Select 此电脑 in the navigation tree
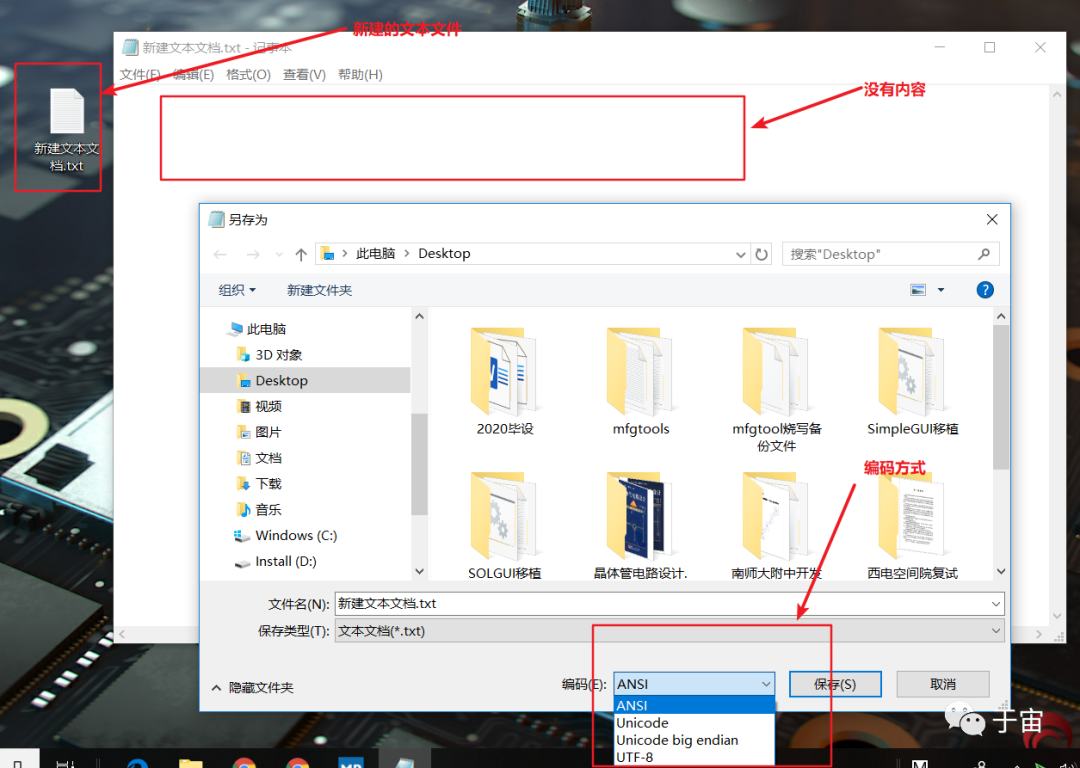Image resolution: width=1080 pixels, height=768 pixels. pyautogui.click(x=266, y=329)
